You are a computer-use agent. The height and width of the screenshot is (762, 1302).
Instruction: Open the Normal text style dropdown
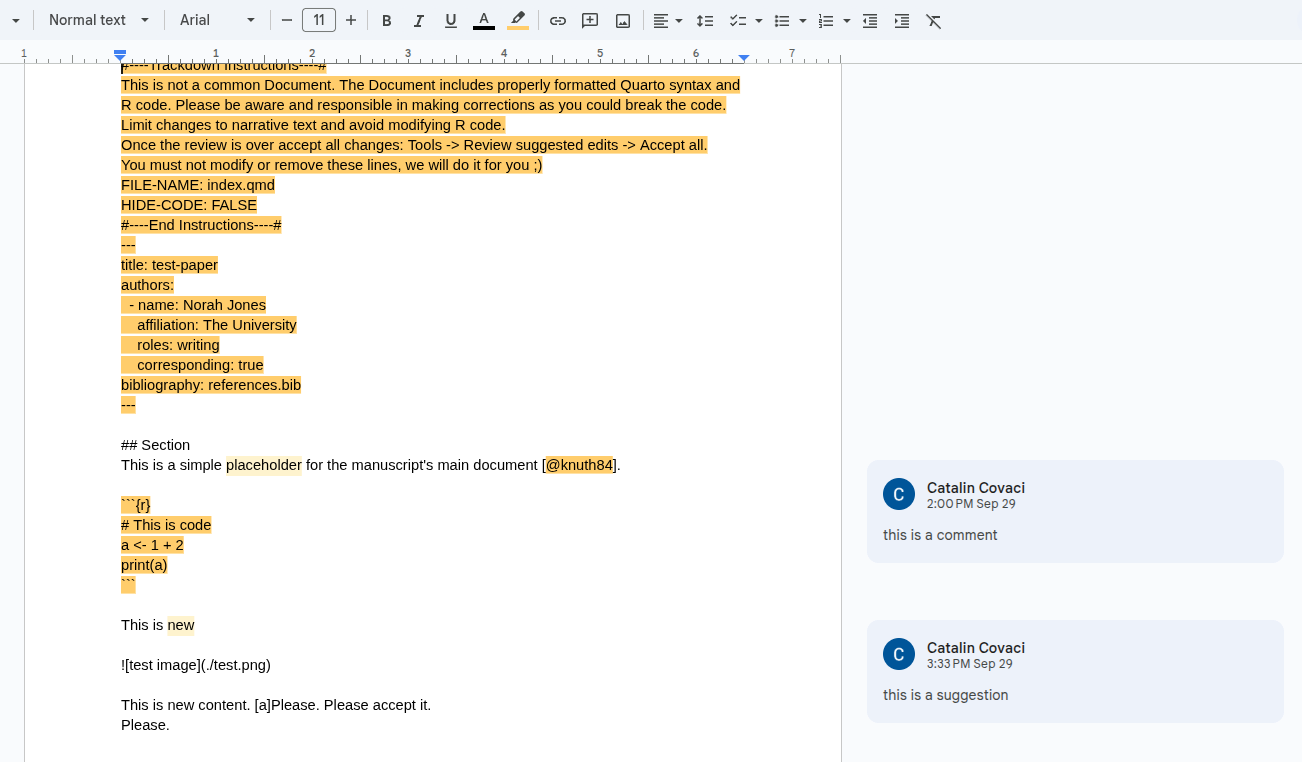coord(99,20)
